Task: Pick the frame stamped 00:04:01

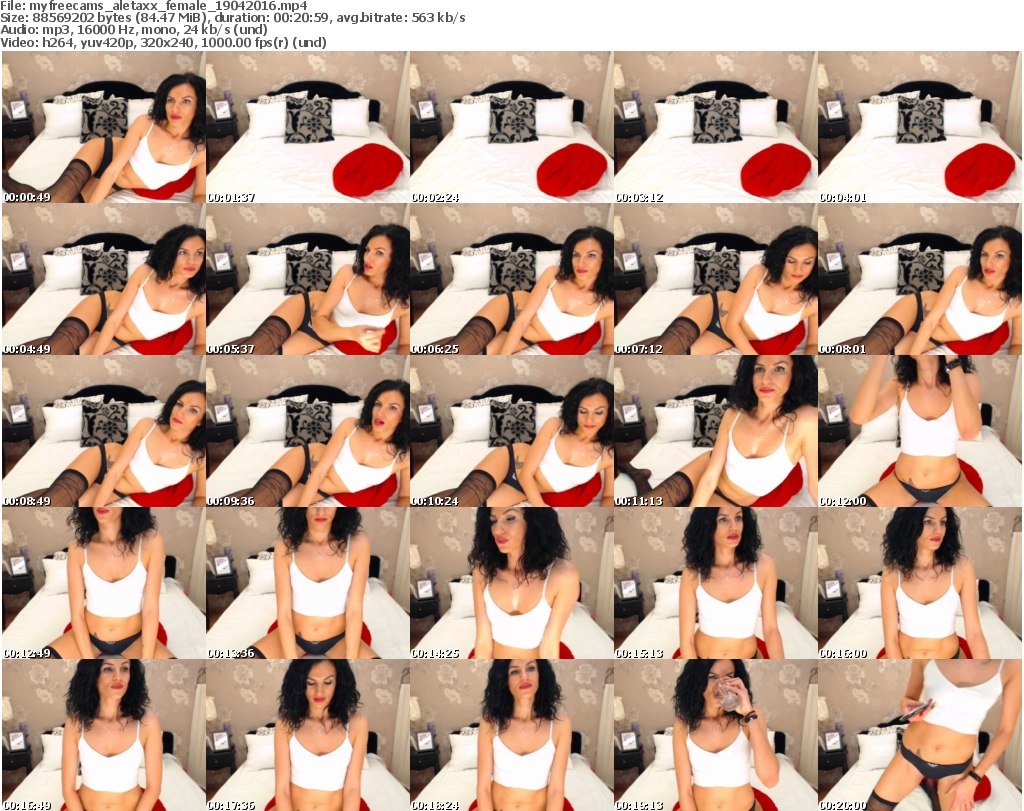Action: (x=919, y=127)
